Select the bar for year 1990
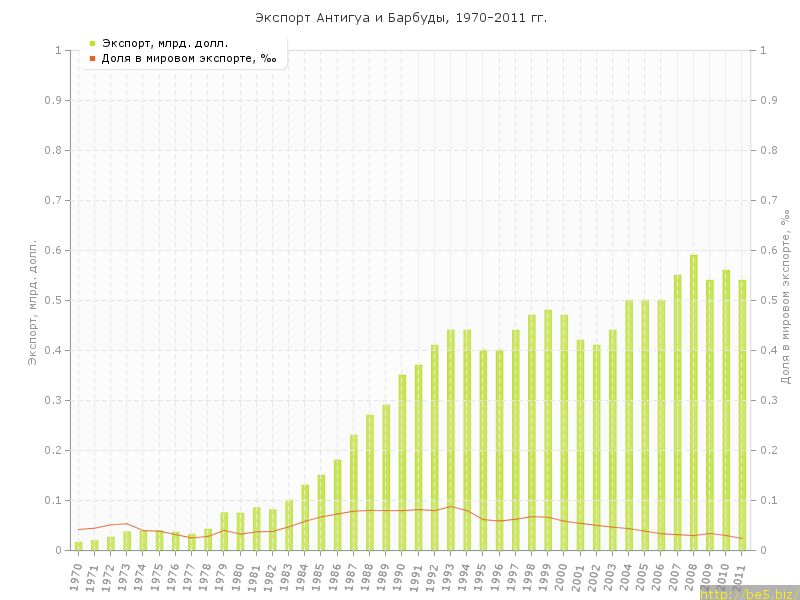Screen dimensions: 800x600 (402, 463)
